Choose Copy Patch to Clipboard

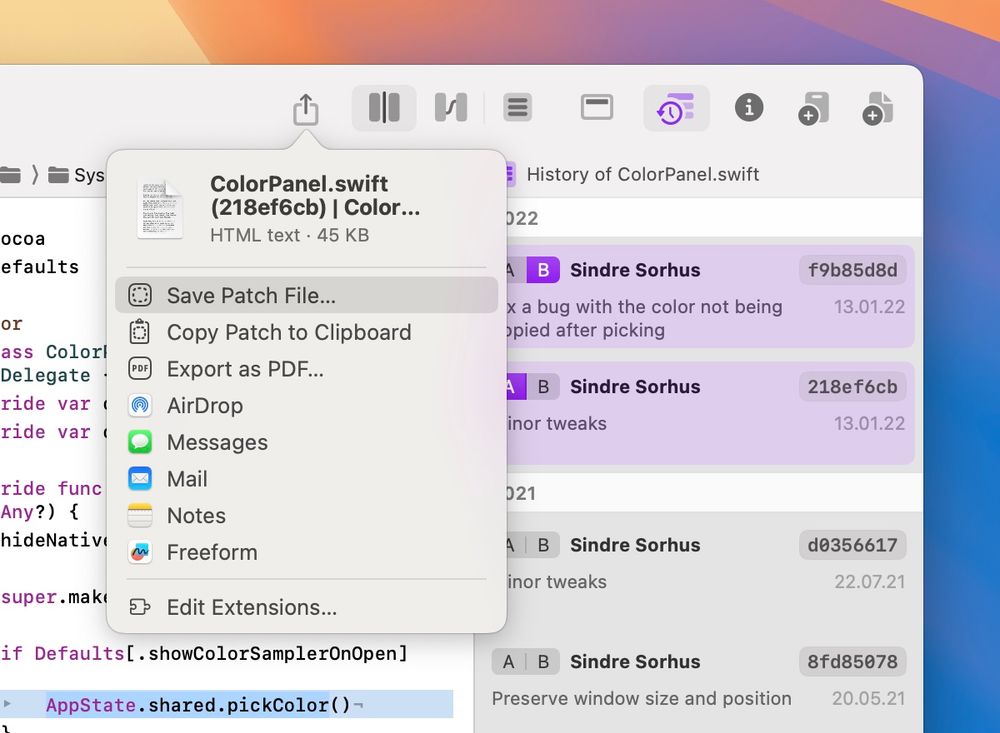pyautogui.click(x=306, y=332)
